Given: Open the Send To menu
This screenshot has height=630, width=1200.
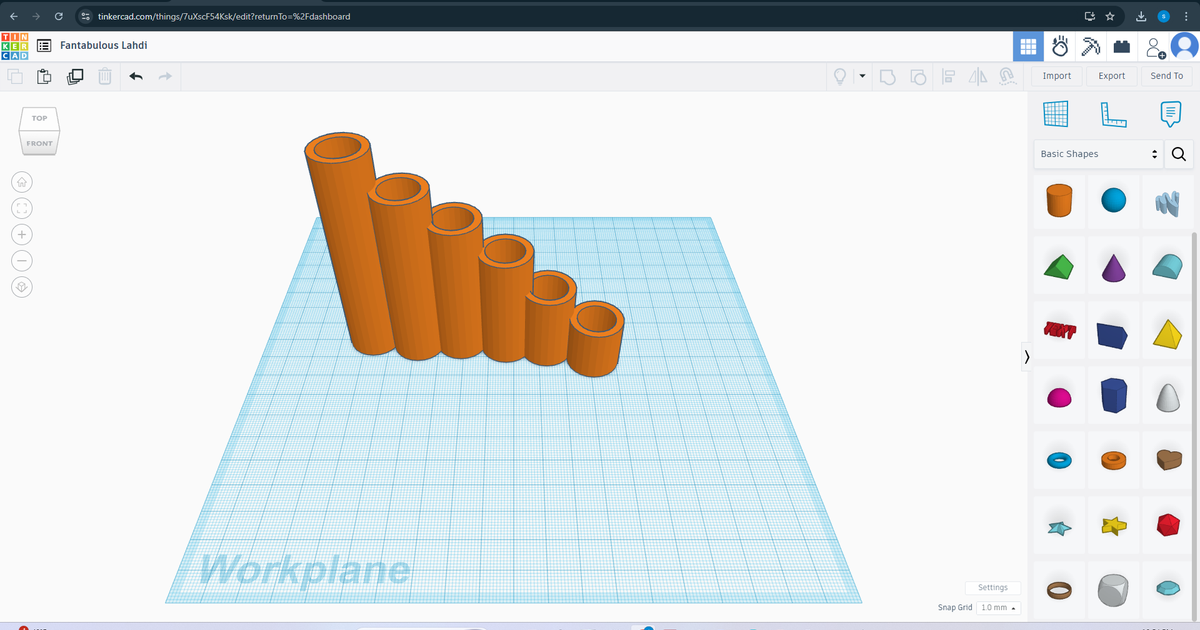Looking at the screenshot, I should [1166, 76].
